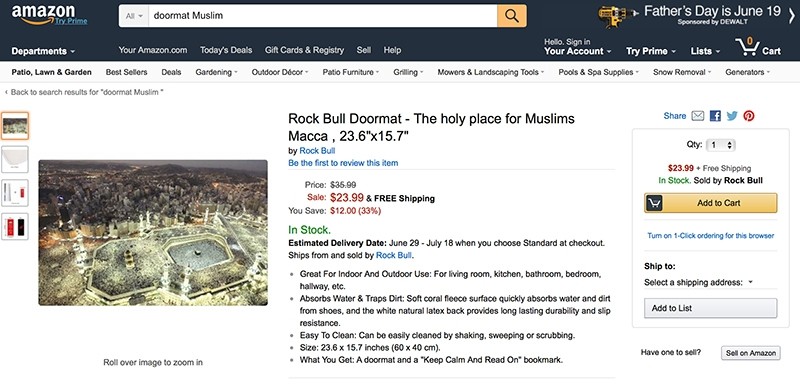800x384 pixels.
Task: Click the search magnifier button
Action: tap(512, 16)
